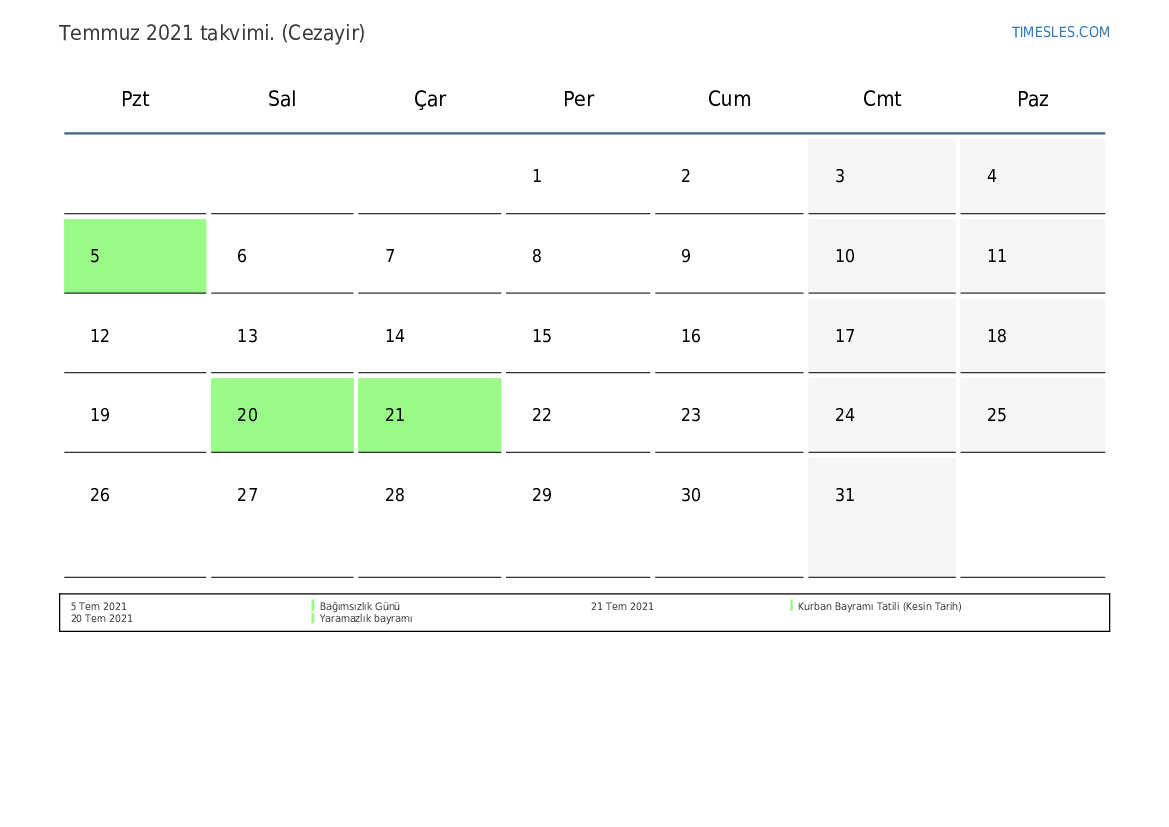This screenshot has height=827, width=1169.
Task: Click date 30 in the calendar
Action: point(729,518)
